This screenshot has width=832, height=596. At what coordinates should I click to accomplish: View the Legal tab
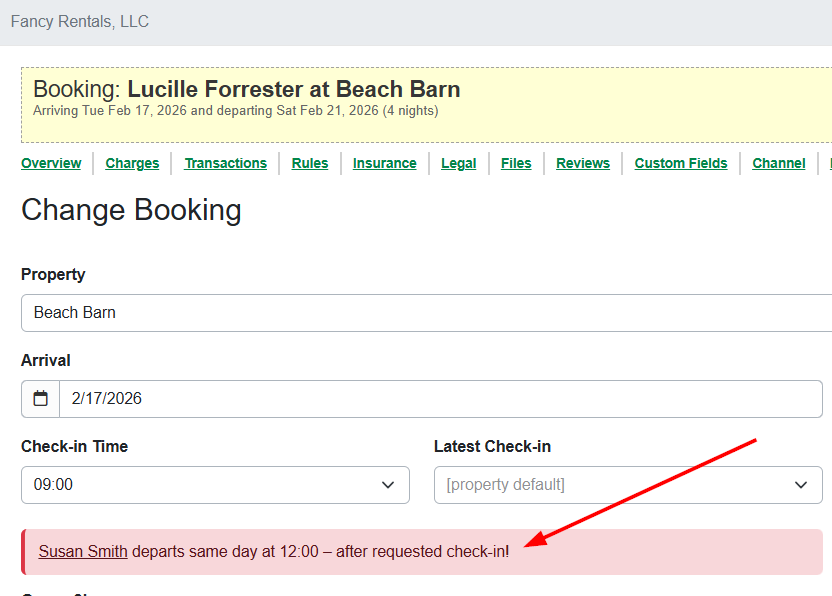[458, 163]
